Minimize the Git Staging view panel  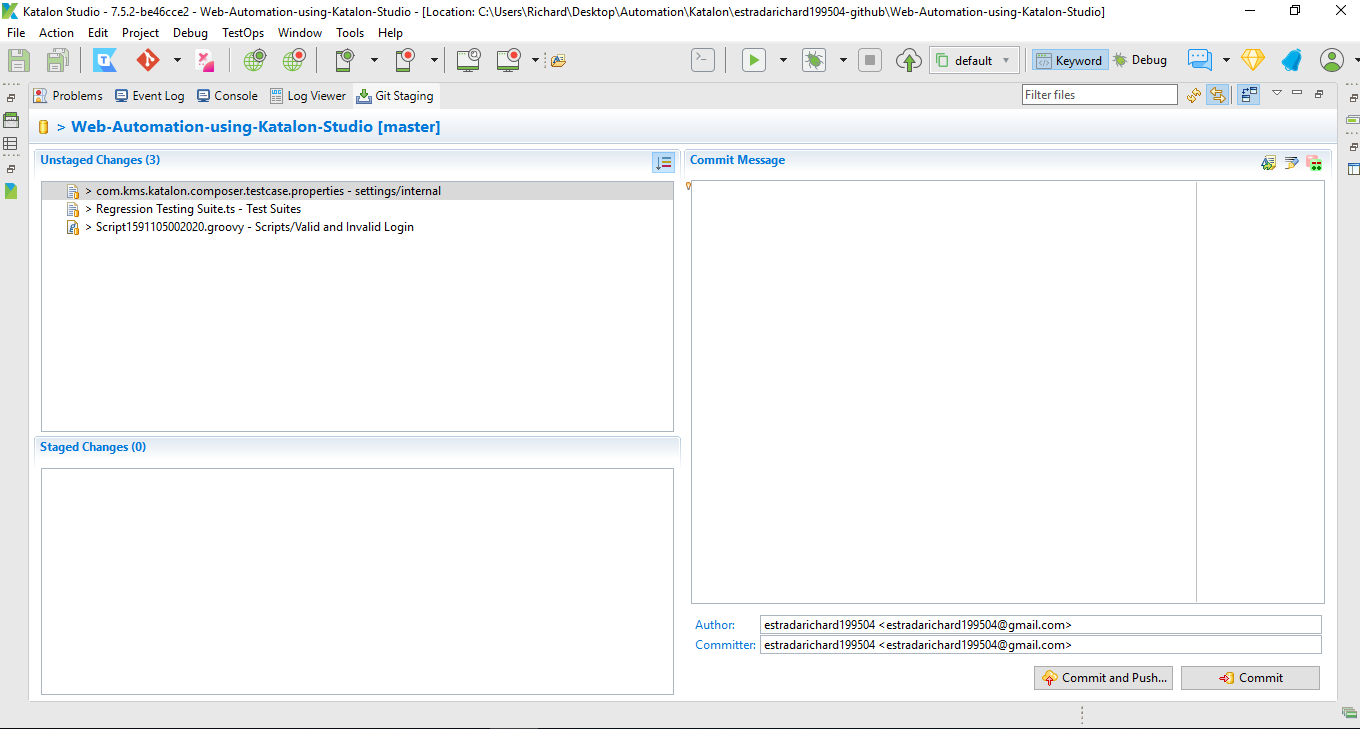pyautogui.click(x=1297, y=93)
